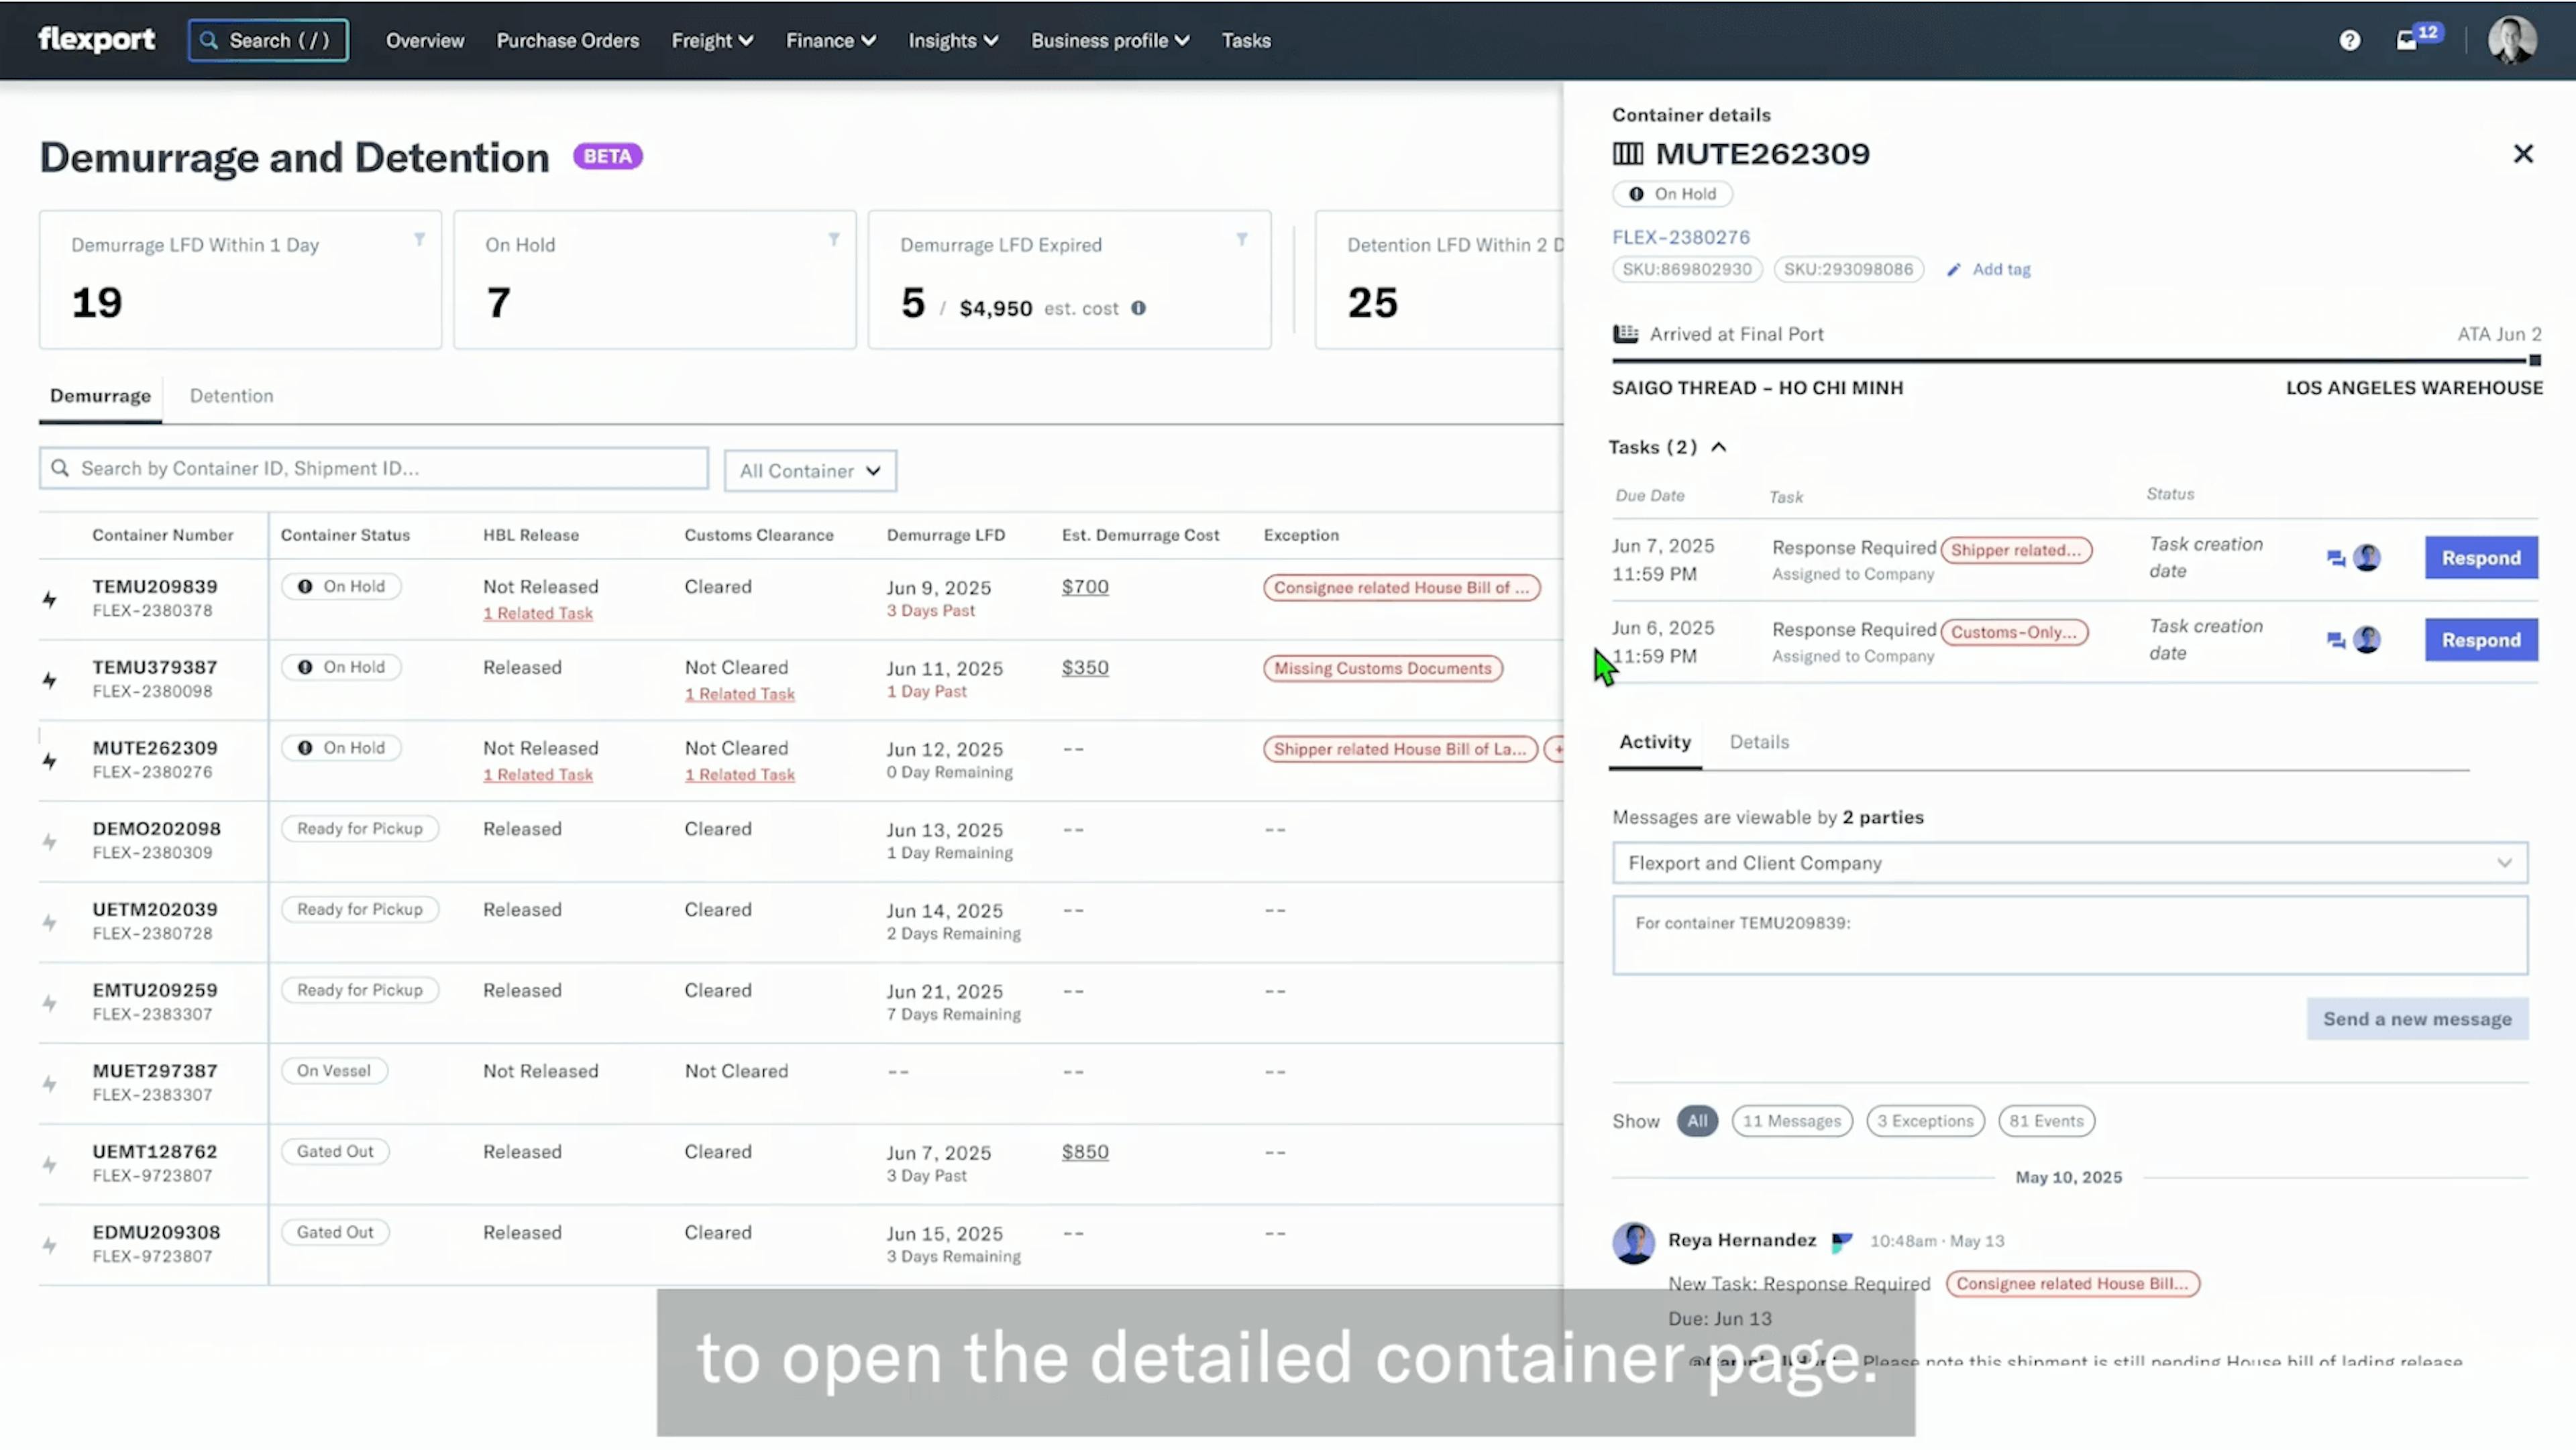Viewport: 2576px width, 1450px height.
Task: Open filter icon on On Hold card
Action: click(x=834, y=239)
